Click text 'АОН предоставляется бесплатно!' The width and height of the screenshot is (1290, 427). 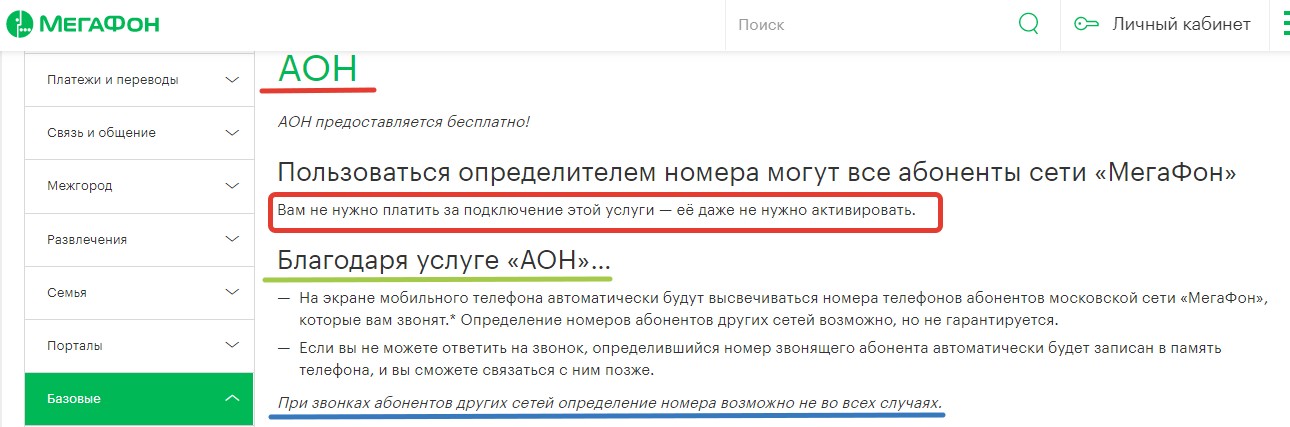404,122
